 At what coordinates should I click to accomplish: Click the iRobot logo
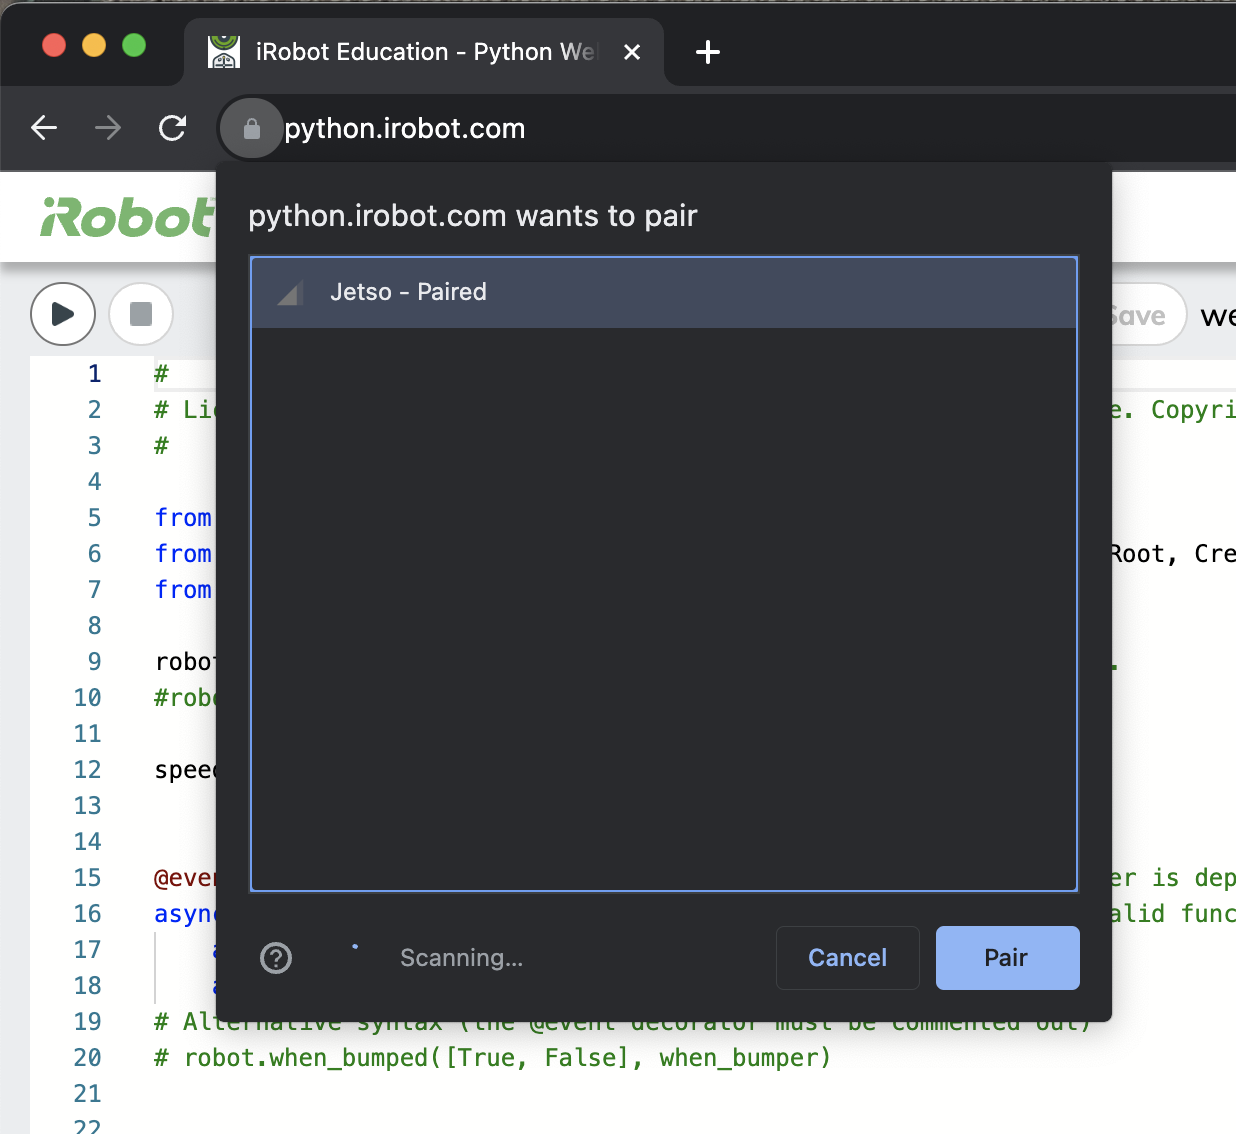click(127, 217)
